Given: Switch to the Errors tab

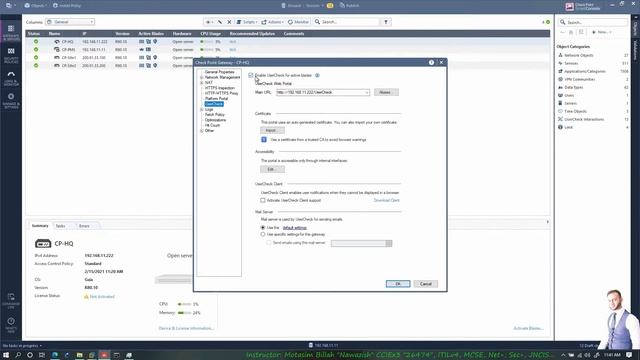Looking at the screenshot, I should pyautogui.click(x=84, y=226).
